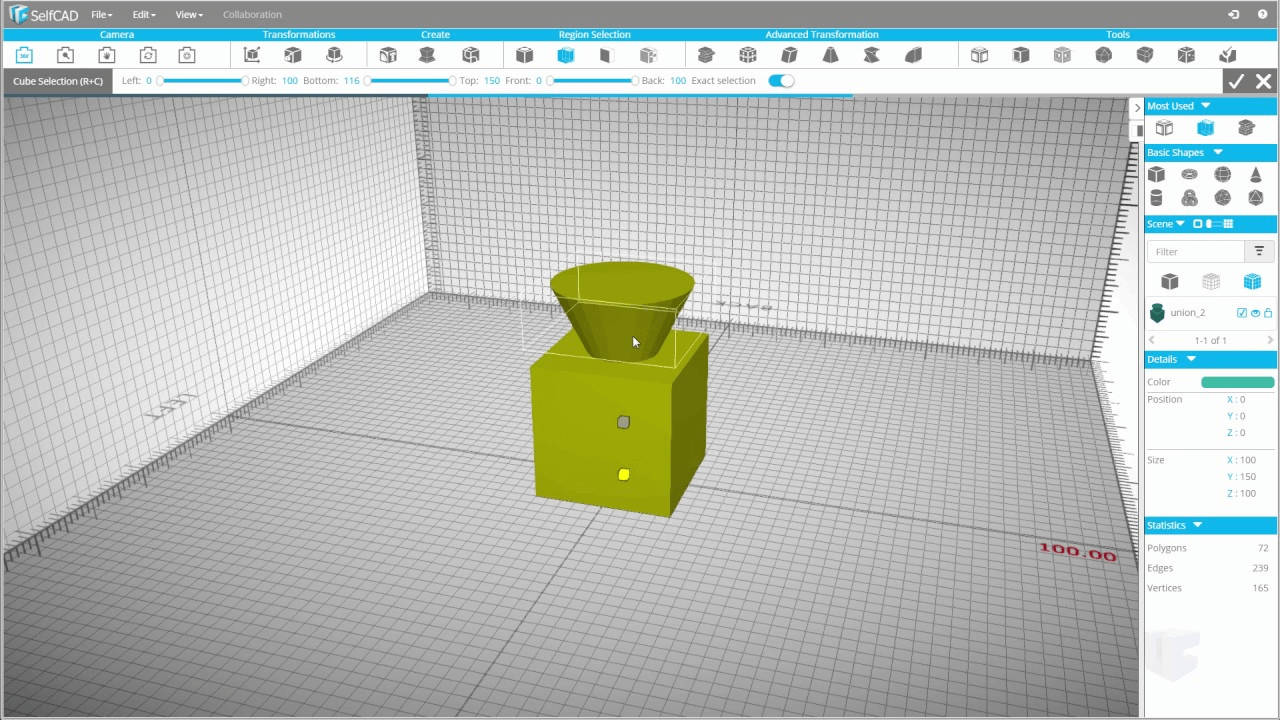The height and width of the screenshot is (720, 1280).
Task: Click the Polygons count 72
Action: point(1263,548)
